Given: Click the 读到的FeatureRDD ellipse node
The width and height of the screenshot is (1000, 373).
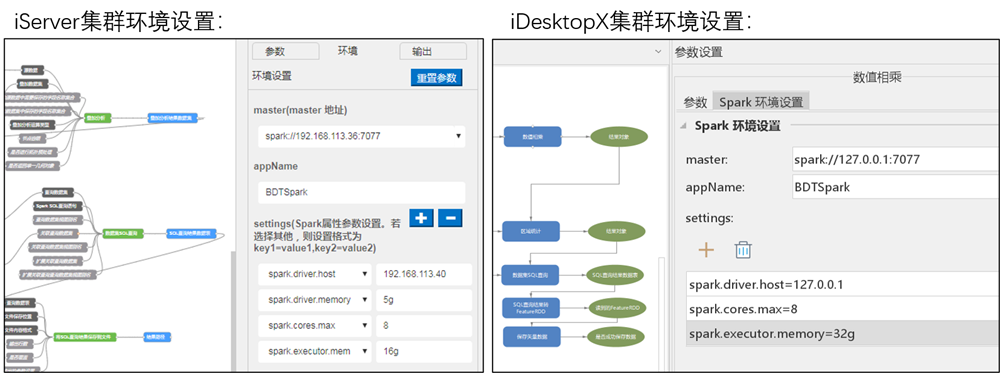Looking at the screenshot, I should click(616, 307).
